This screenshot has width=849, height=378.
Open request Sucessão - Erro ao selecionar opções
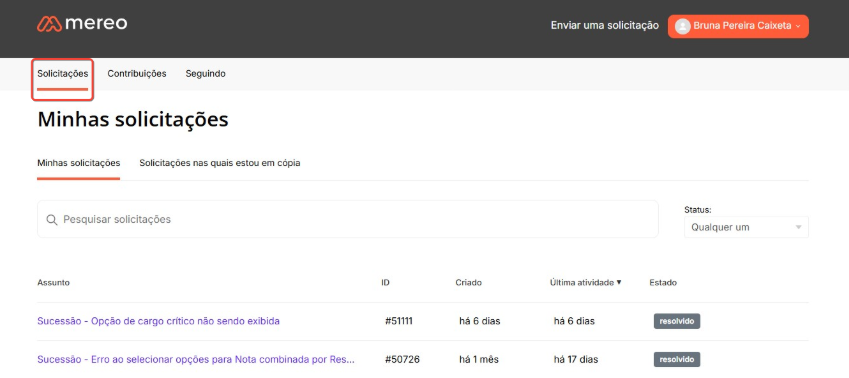click(196, 360)
